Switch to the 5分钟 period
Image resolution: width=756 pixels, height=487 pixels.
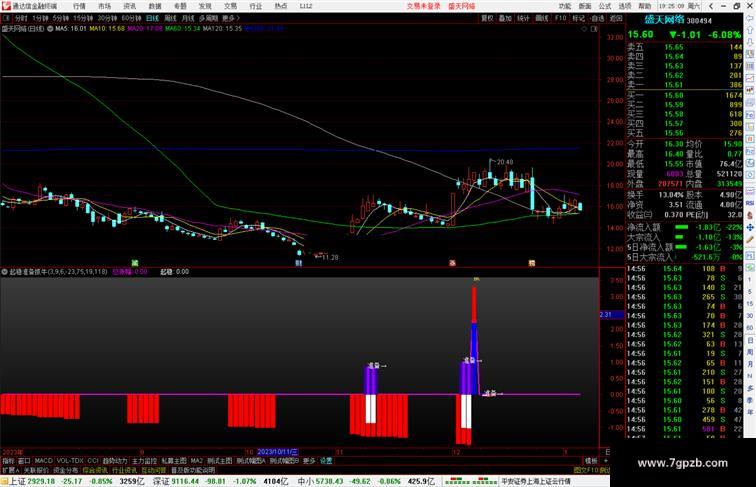tap(61, 18)
